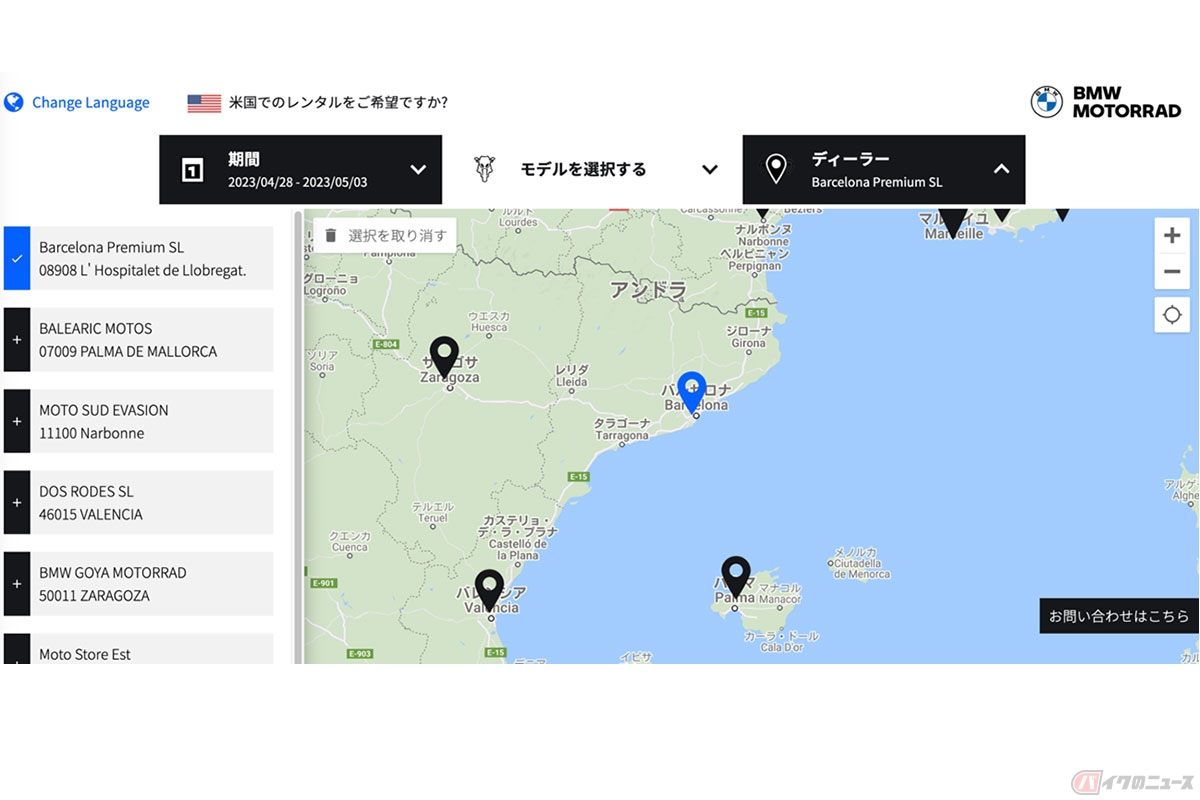Screen dimensions: 1200x800
Task: Select Barcelona Premium SL list entry text
Action: click(111, 247)
